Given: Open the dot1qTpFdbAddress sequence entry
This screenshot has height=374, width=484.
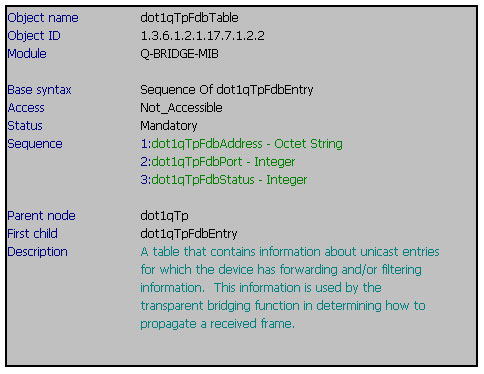Looking at the screenshot, I should click(x=241, y=144).
